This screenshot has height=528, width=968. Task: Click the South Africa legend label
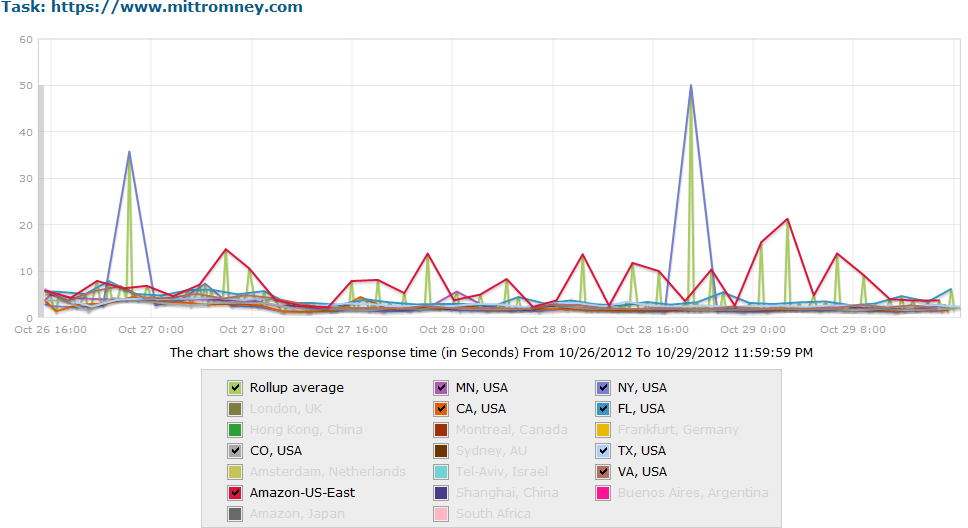[x=493, y=514]
